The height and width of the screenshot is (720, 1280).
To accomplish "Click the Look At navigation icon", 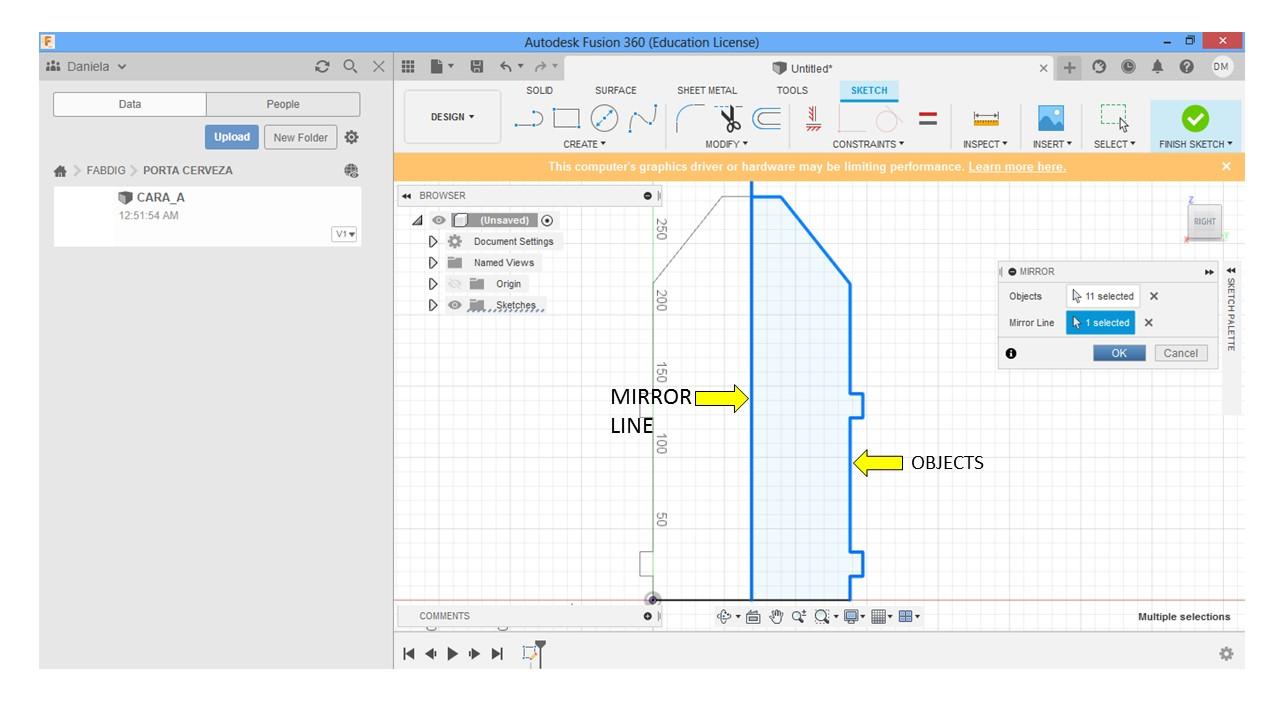I will pos(753,617).
